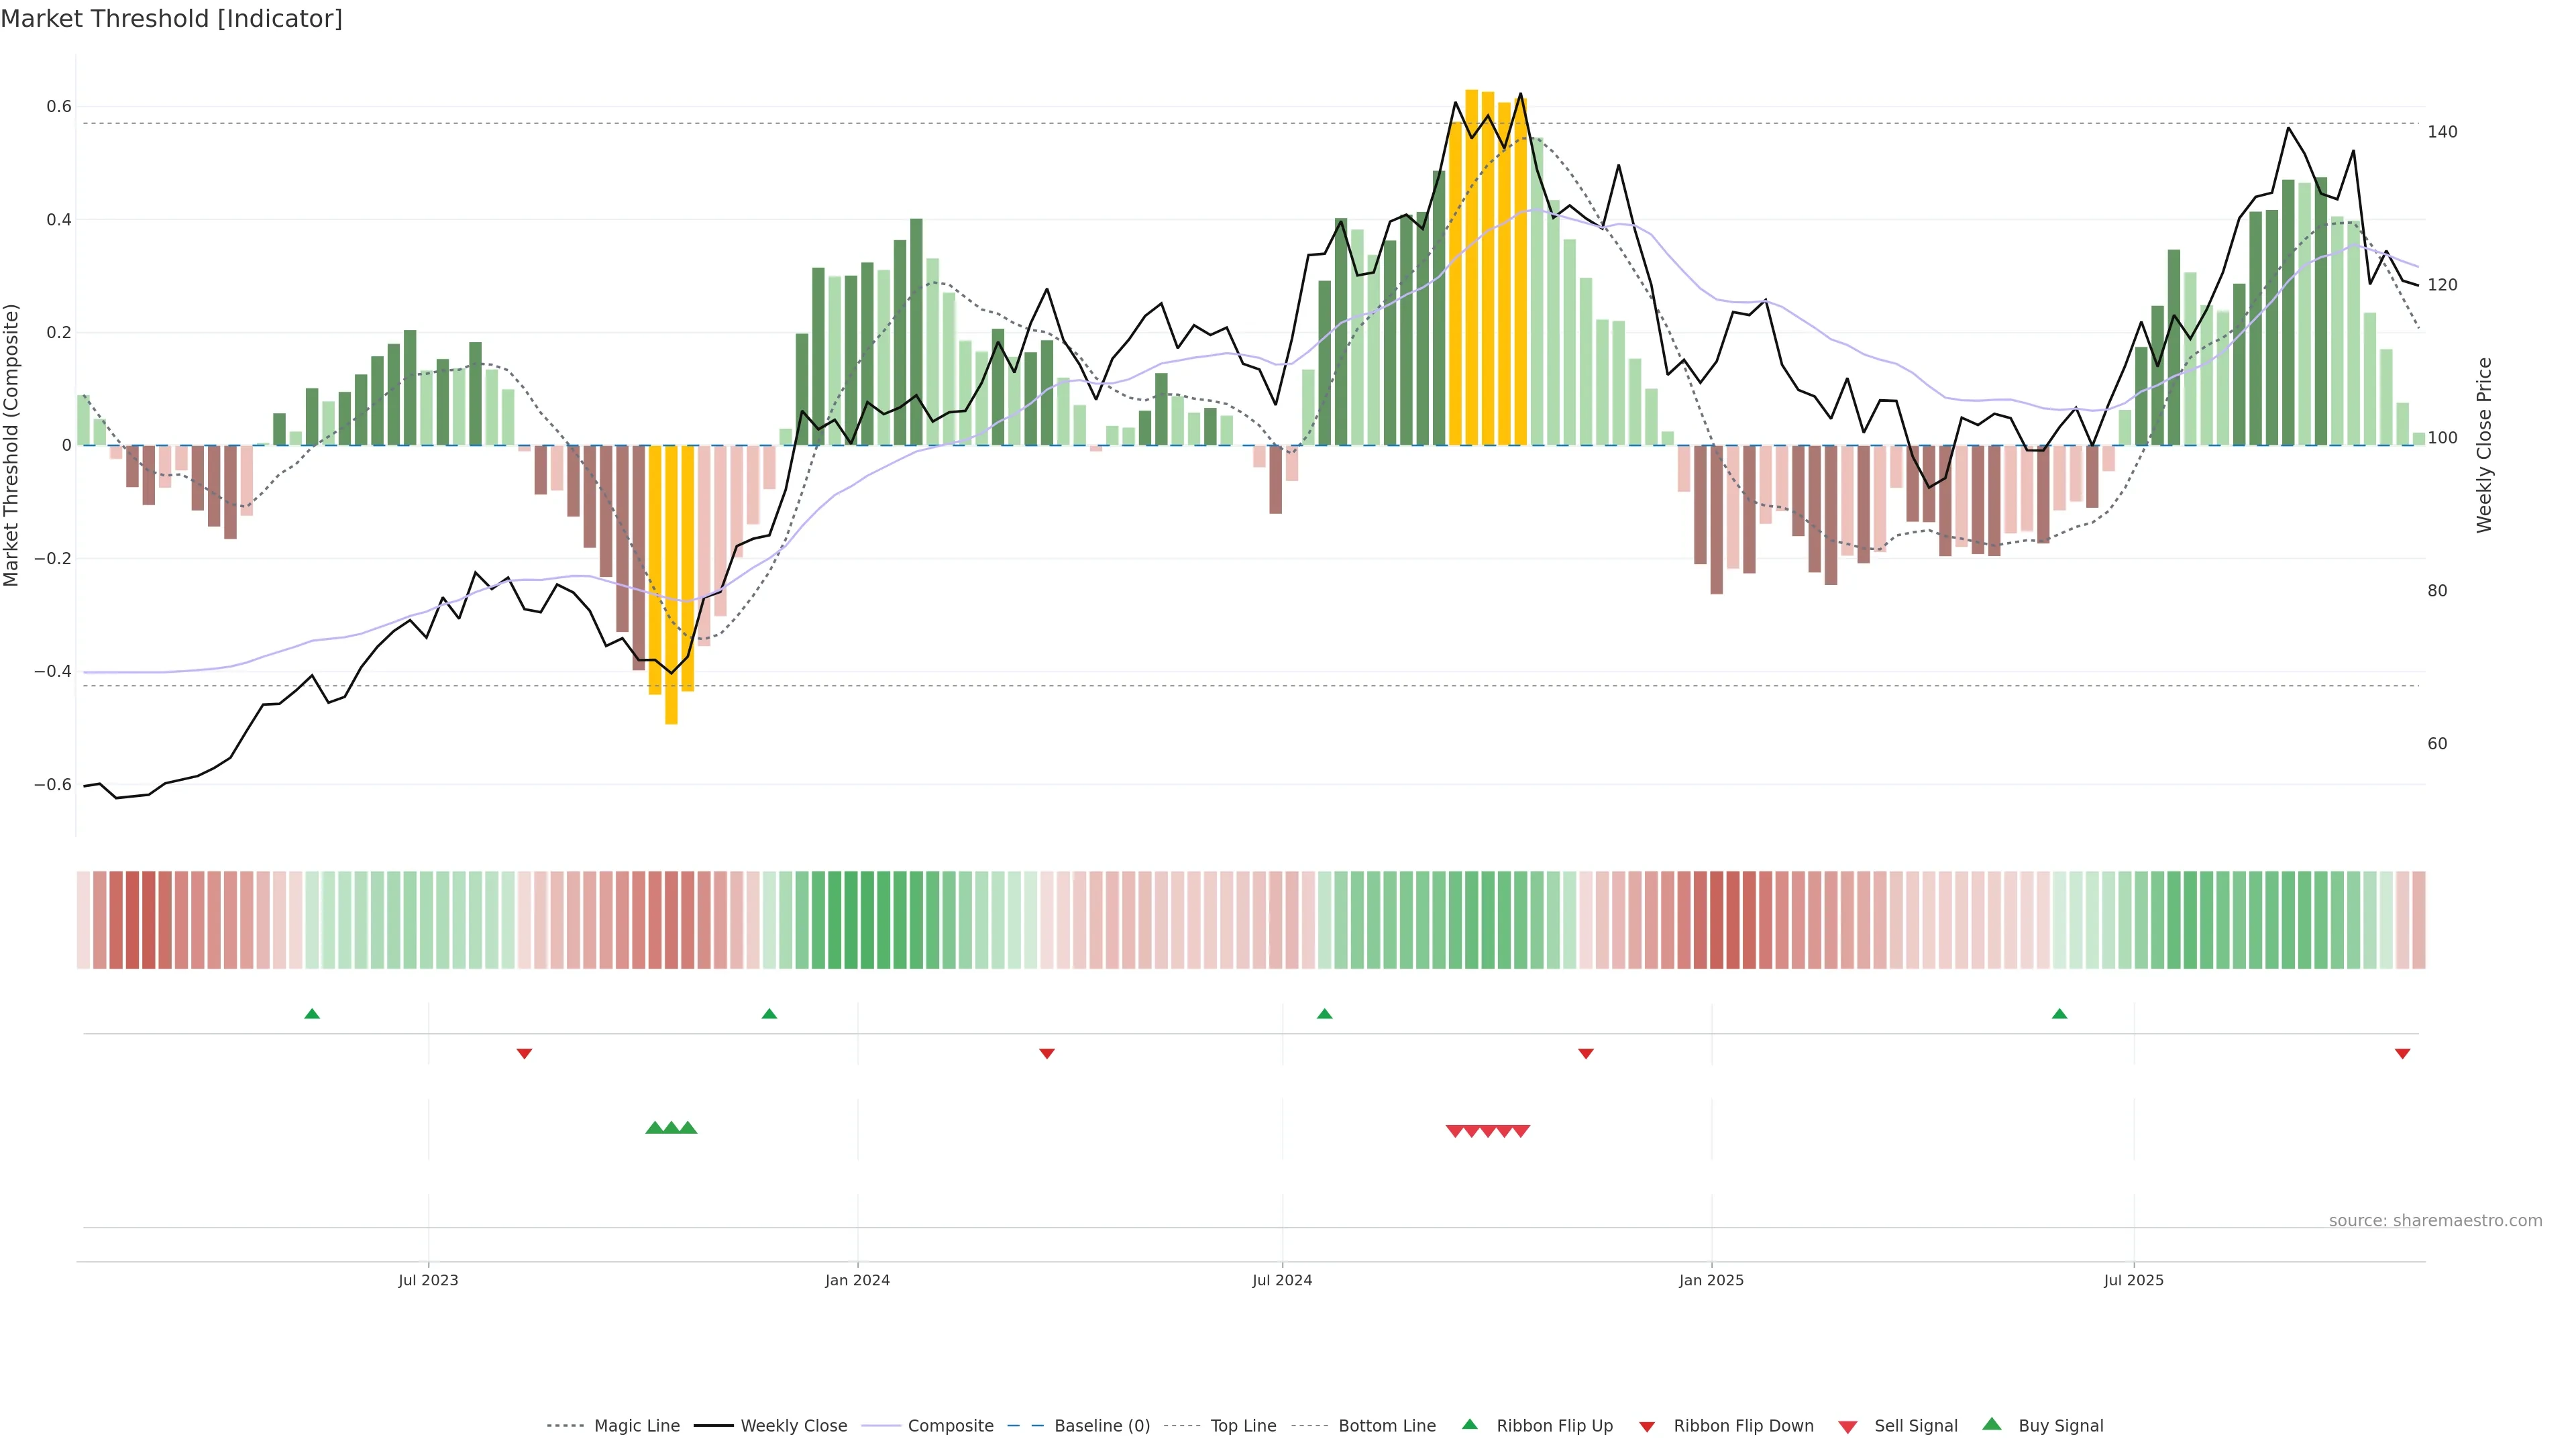The image size is (2576, 1449).
Task: Click the last red ribbon flip down marker
Action: [x=2402, y=1053]
